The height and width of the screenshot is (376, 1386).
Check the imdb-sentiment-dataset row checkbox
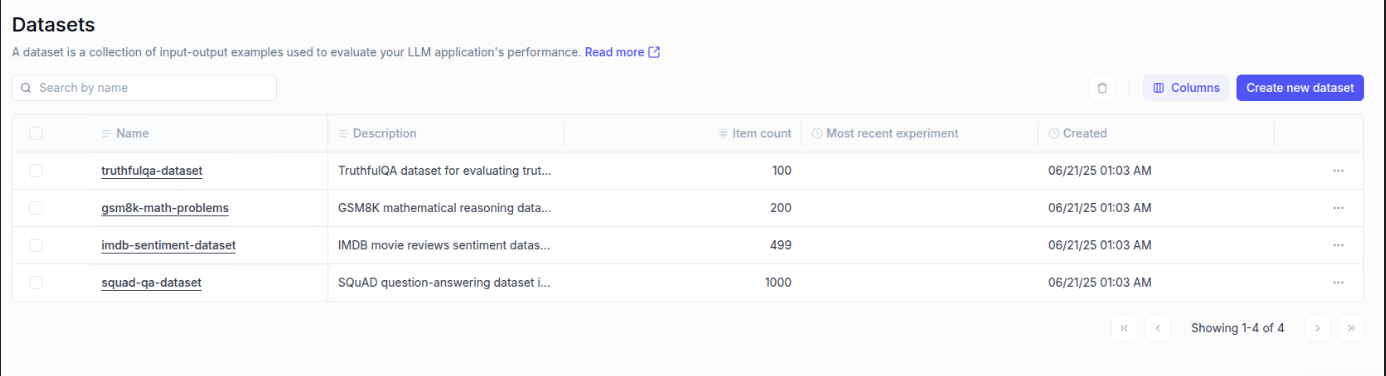[36, 245]
